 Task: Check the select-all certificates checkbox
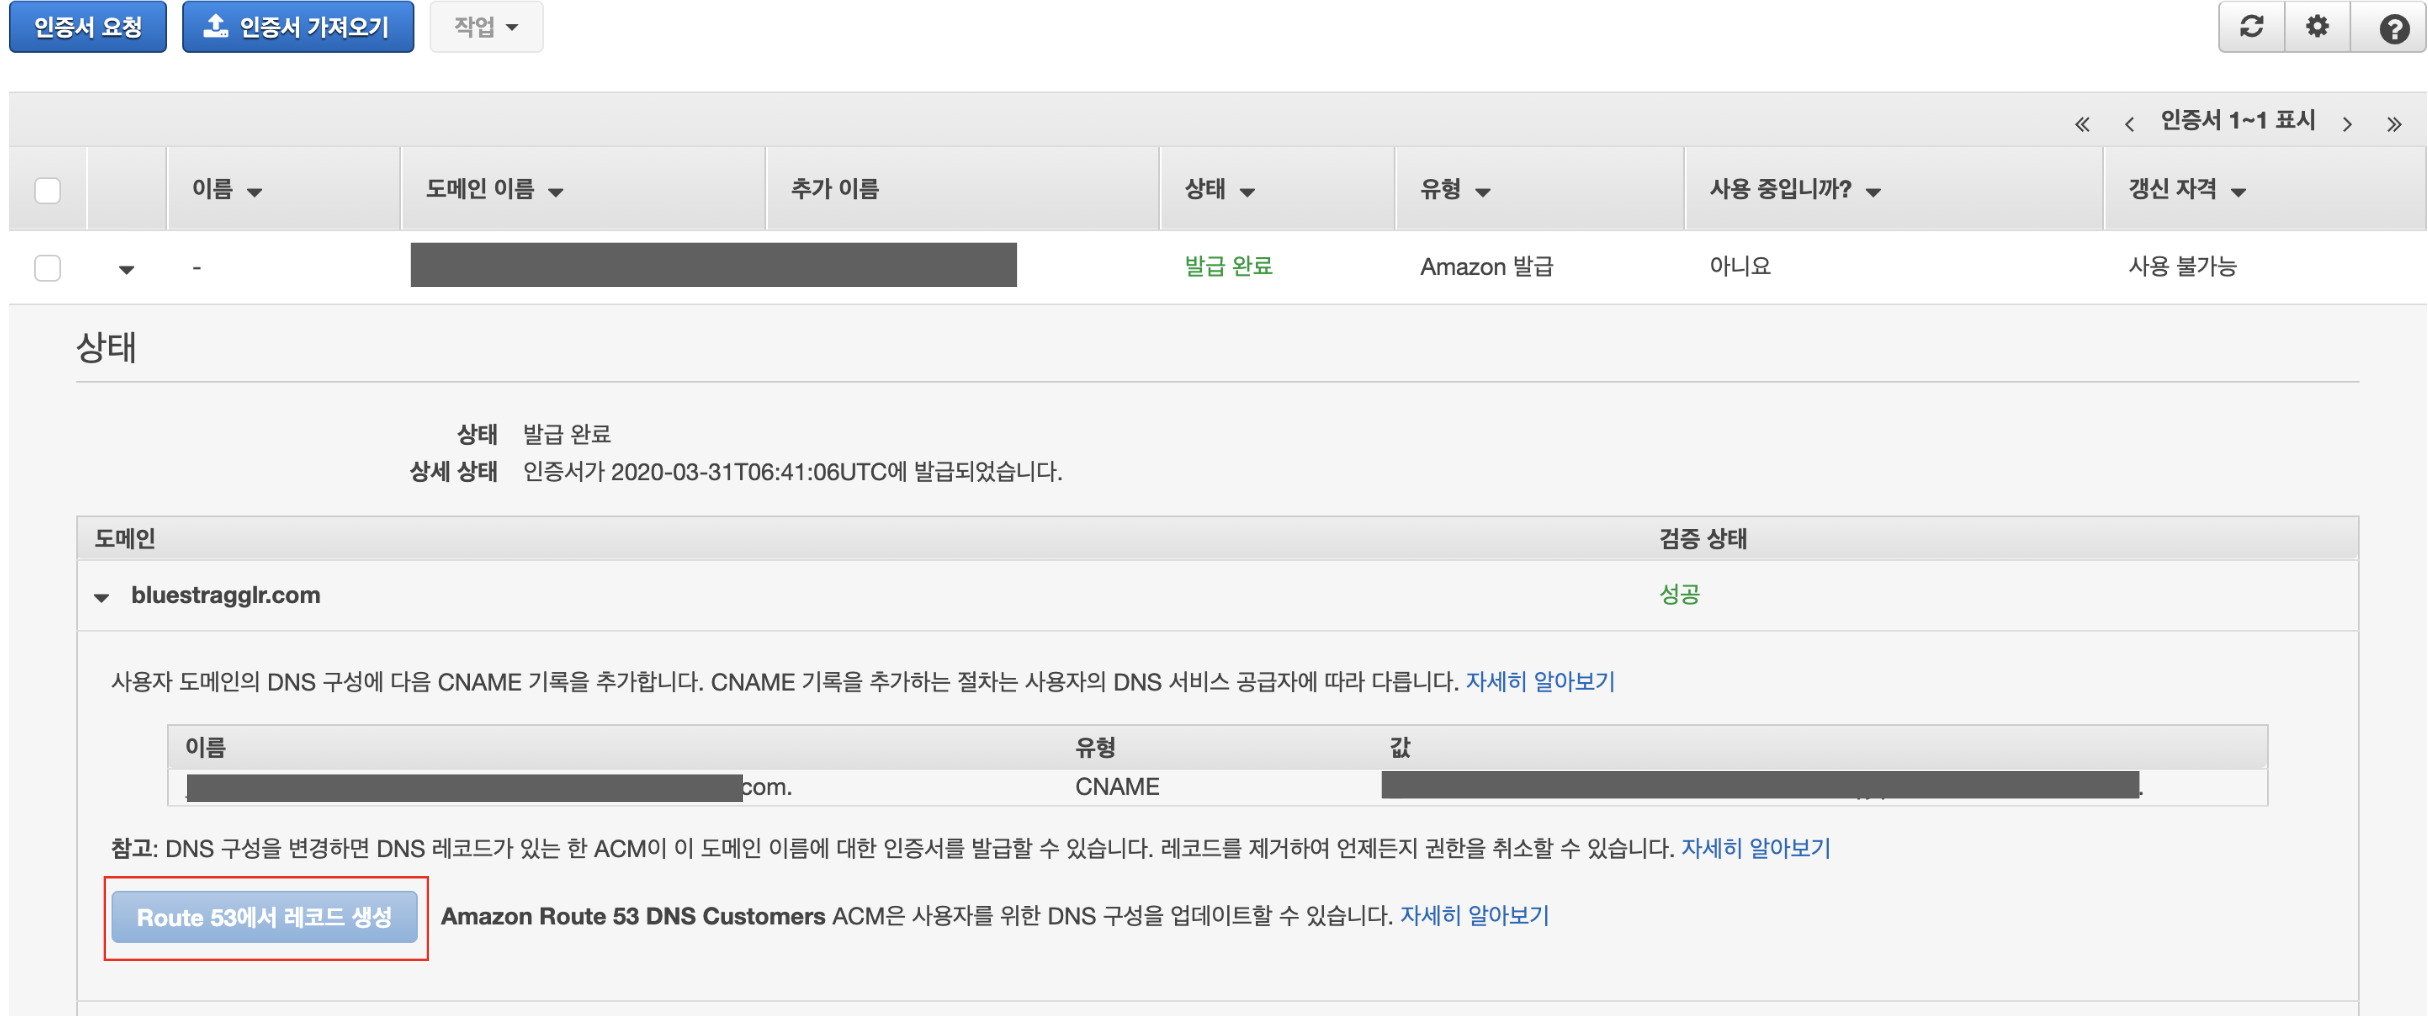pos(46,188)
